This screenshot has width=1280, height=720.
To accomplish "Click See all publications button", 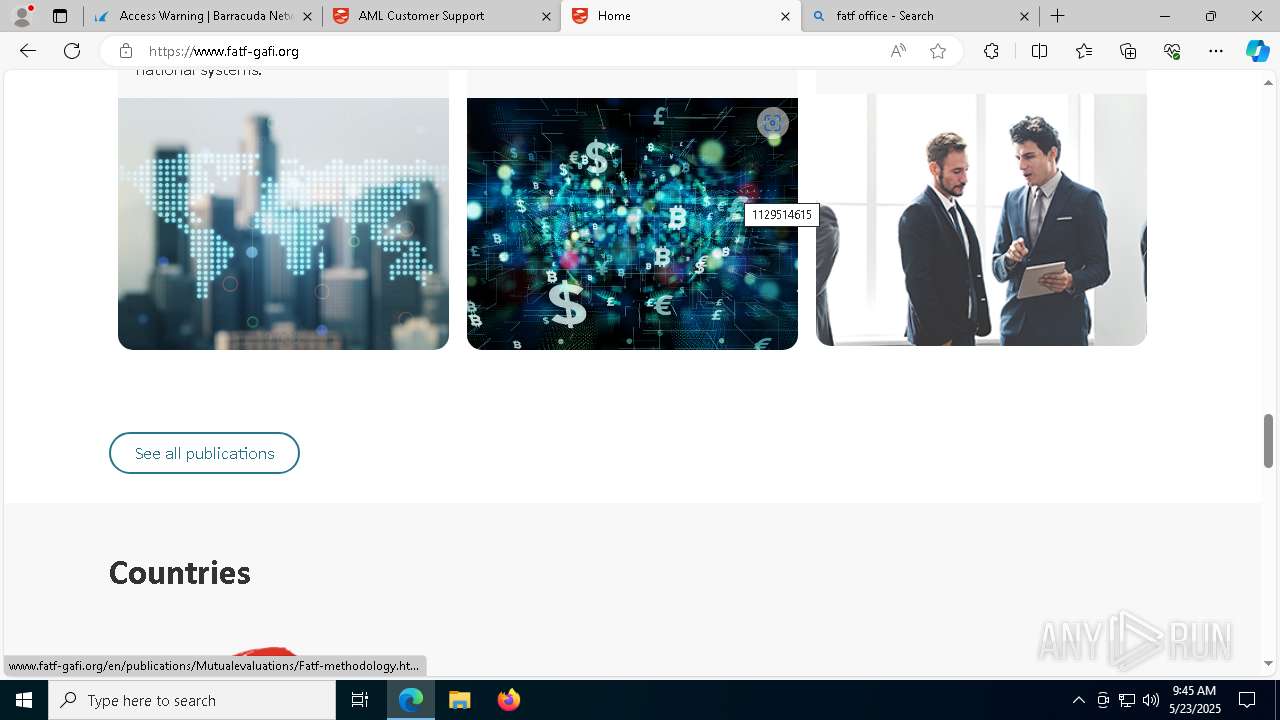I will coord(204,453).
